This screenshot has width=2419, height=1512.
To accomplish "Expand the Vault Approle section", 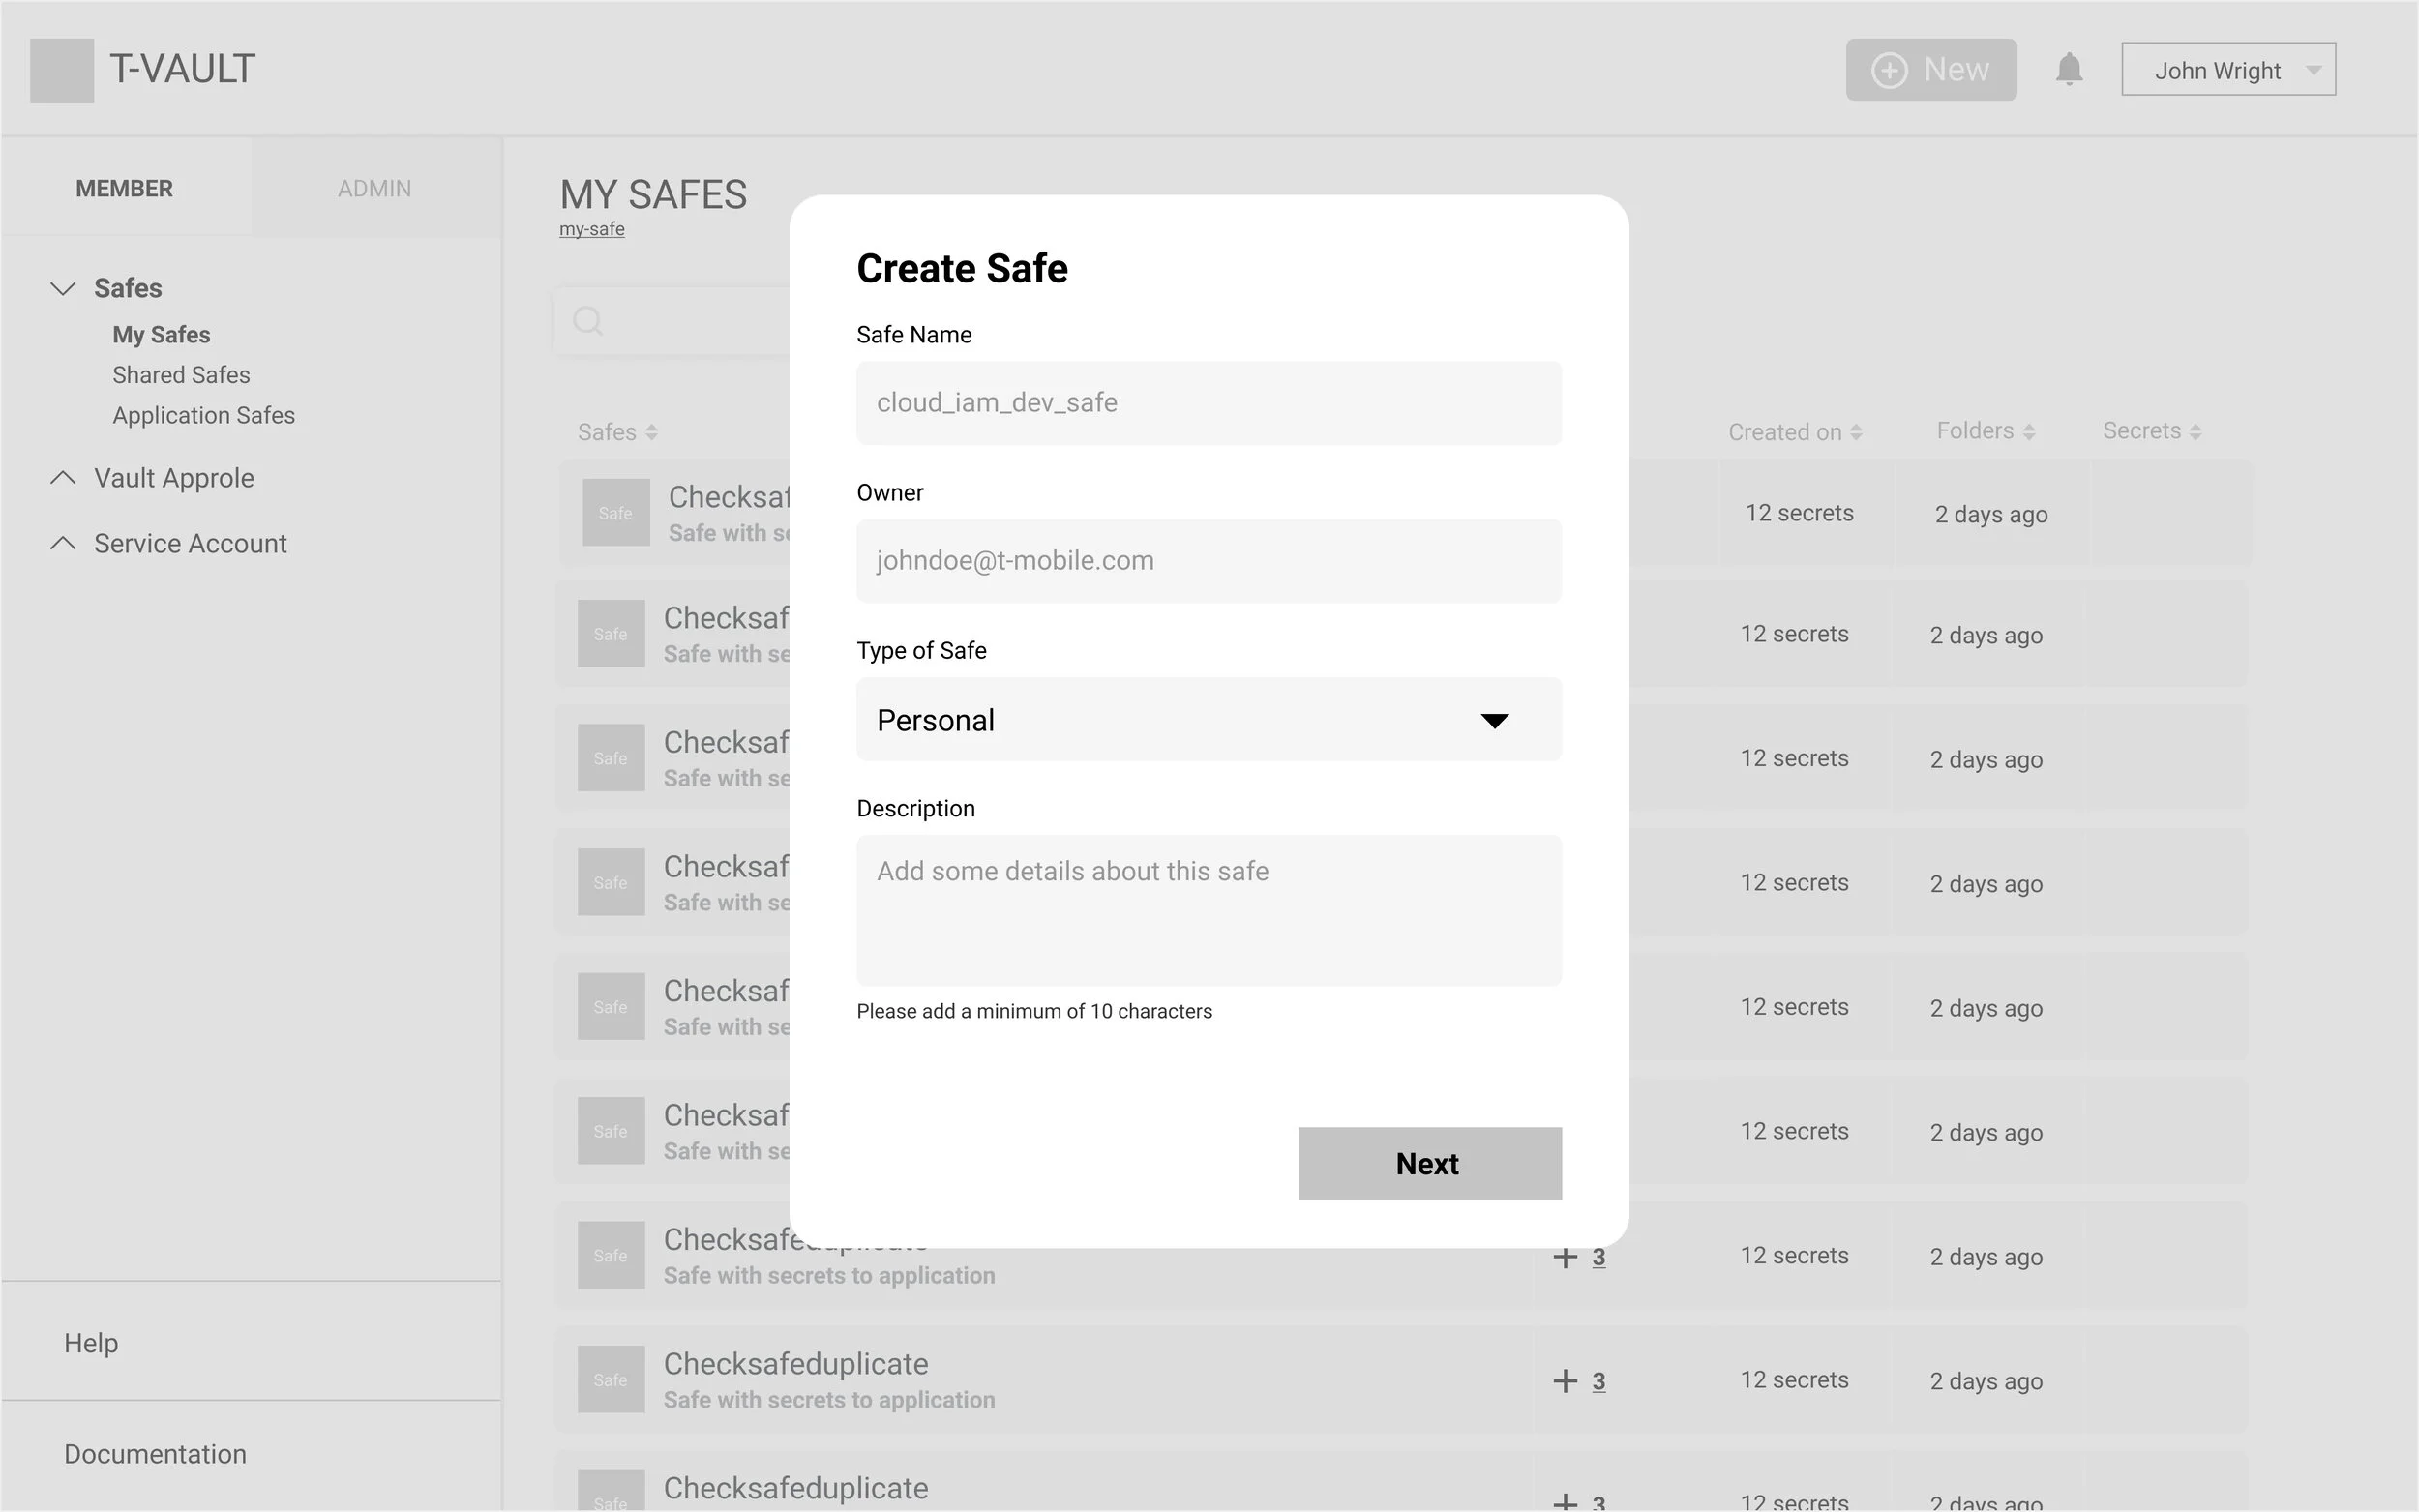I will [x=63, y=478].
